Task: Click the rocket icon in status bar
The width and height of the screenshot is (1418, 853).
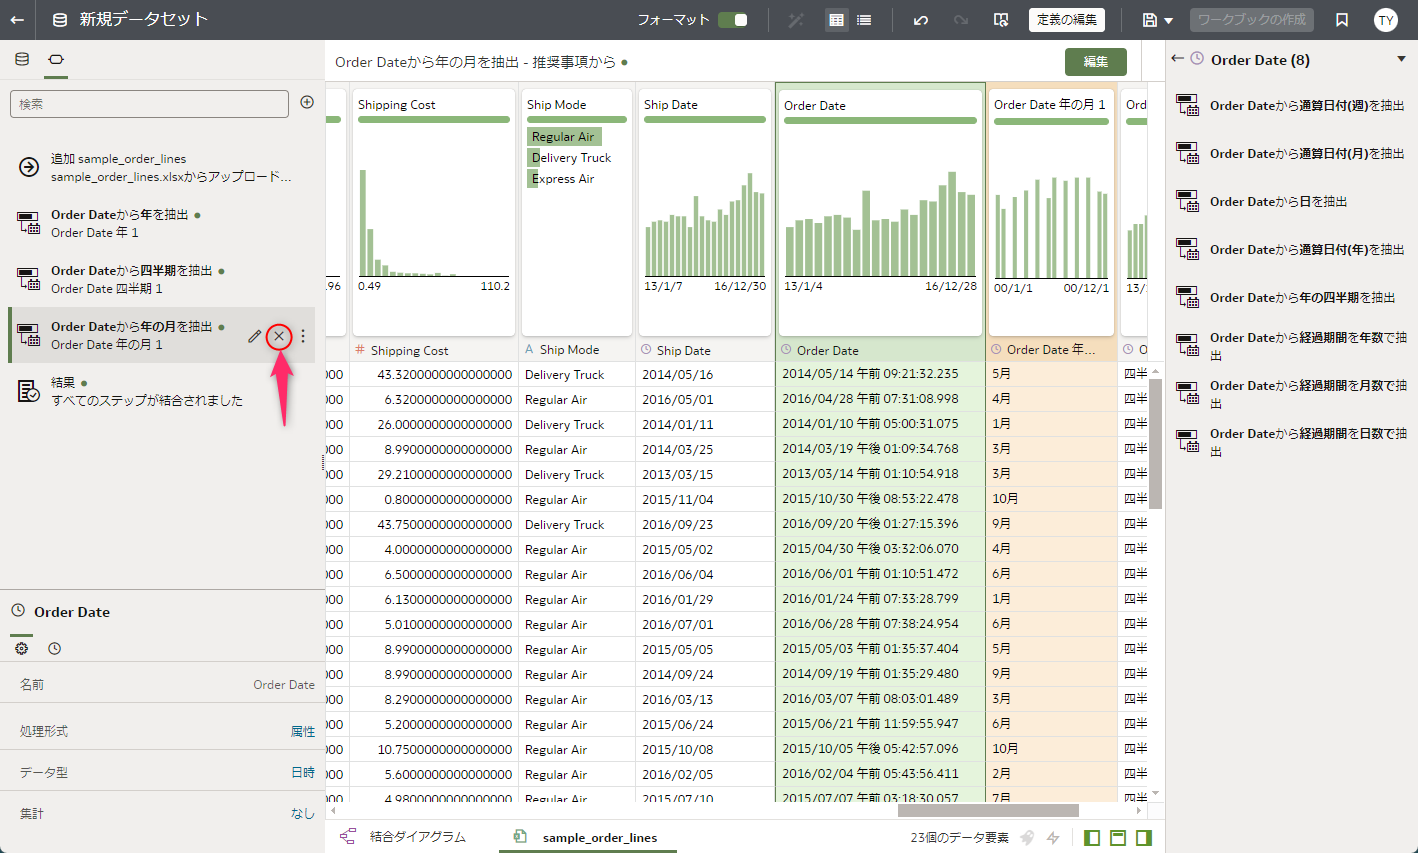Action: click(x=1027, y=838)
